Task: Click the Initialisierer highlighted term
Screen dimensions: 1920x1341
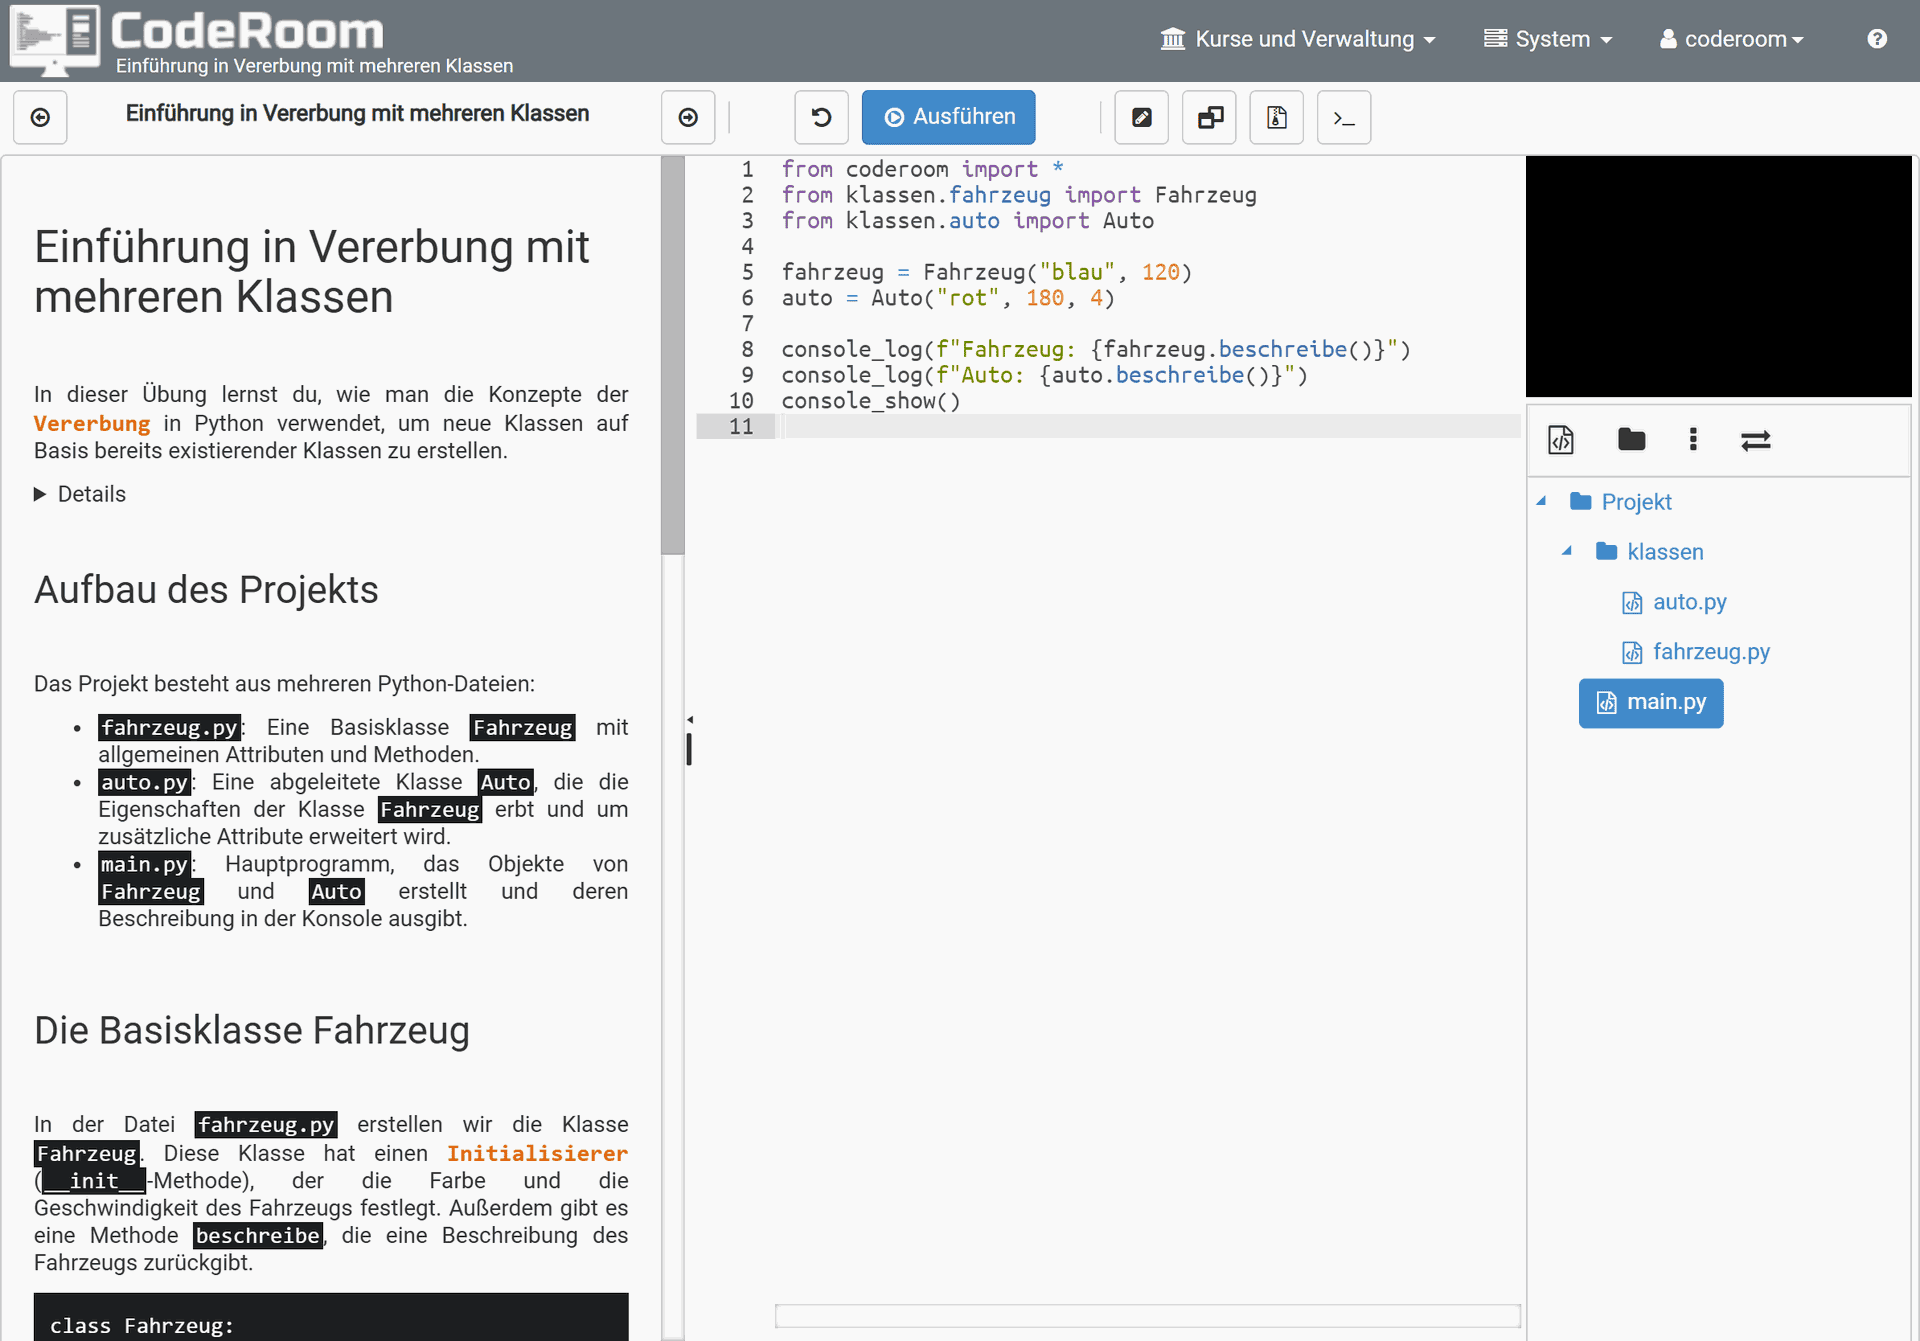Action: click(537, 1153)
